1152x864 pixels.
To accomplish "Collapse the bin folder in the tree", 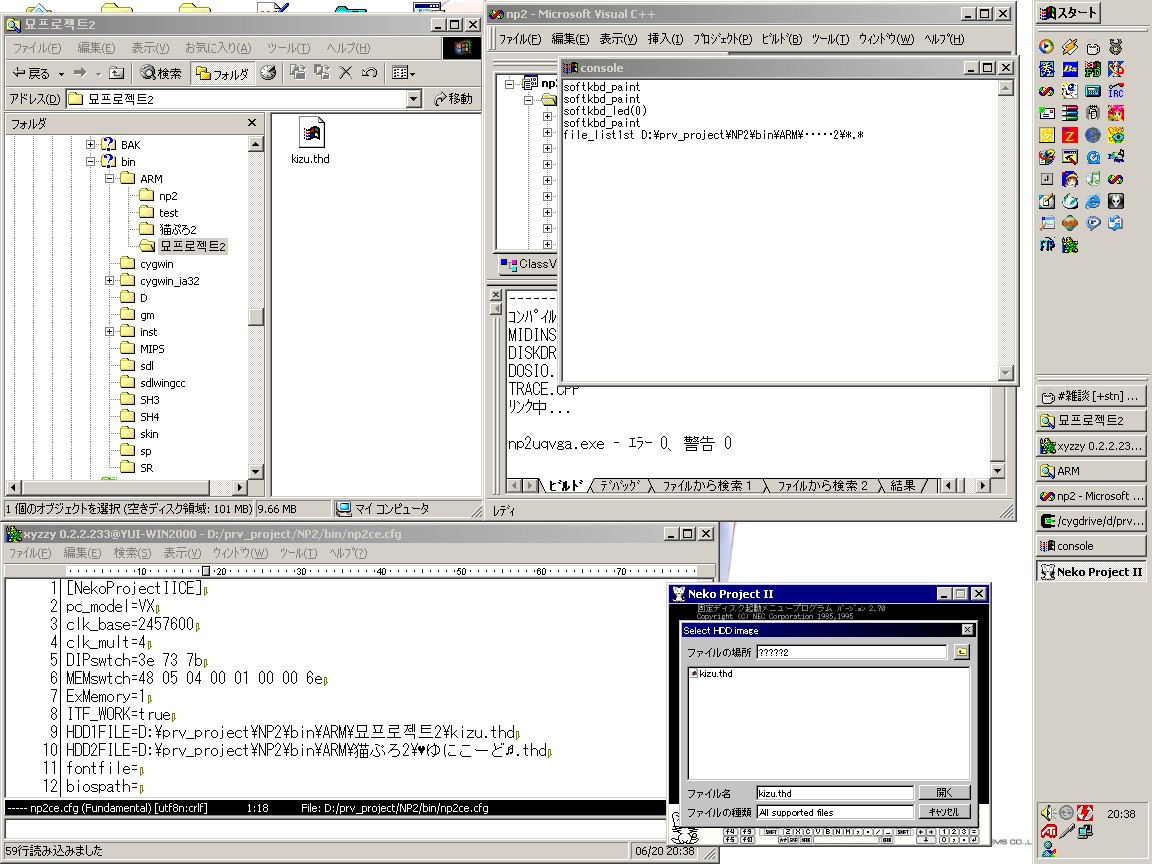I will click(90, 162).
